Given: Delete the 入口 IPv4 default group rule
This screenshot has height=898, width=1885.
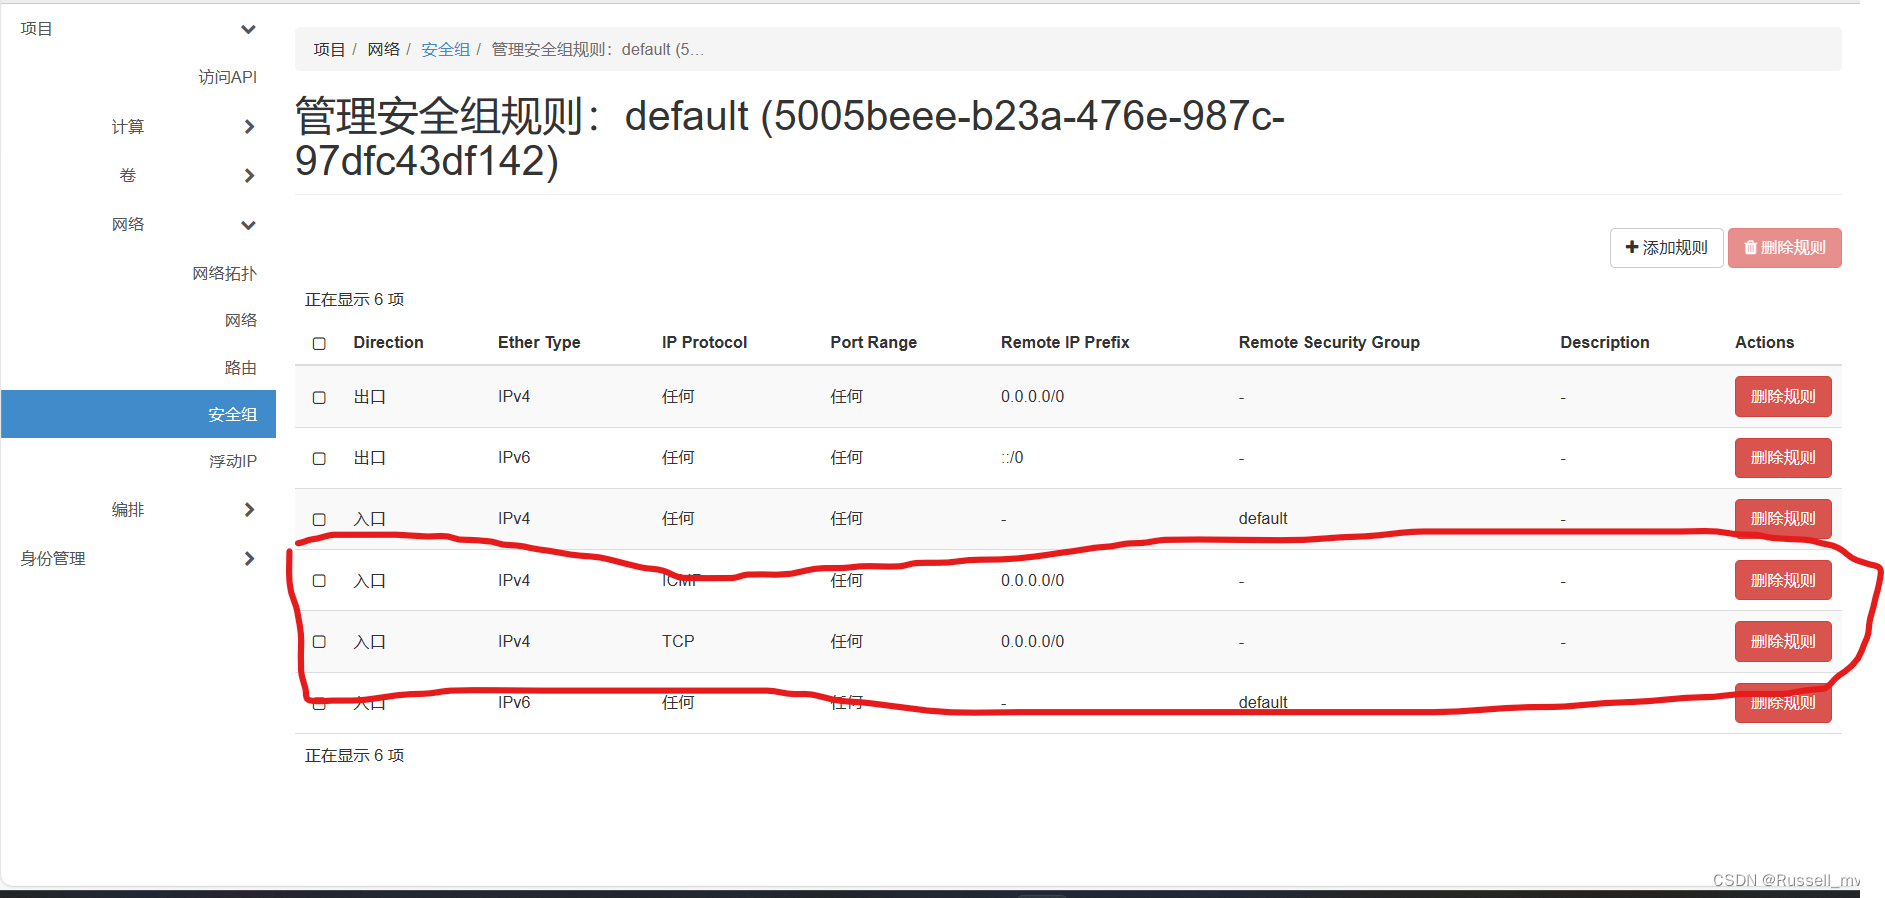Looking at the screenshot, I should coord(1783,518).
